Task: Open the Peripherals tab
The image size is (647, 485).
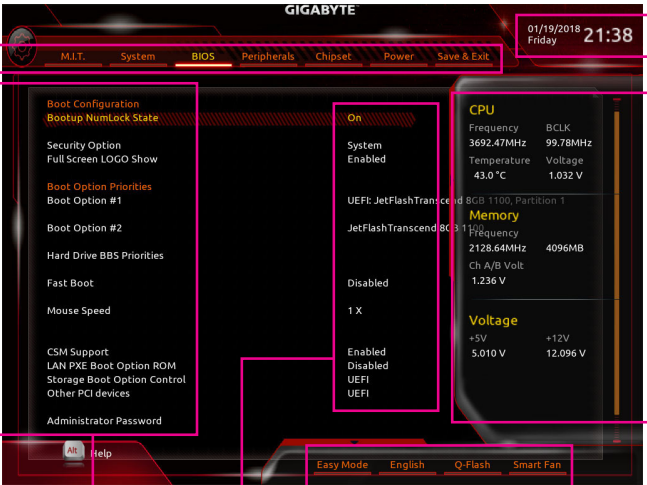Action: [x=268, y=57]
